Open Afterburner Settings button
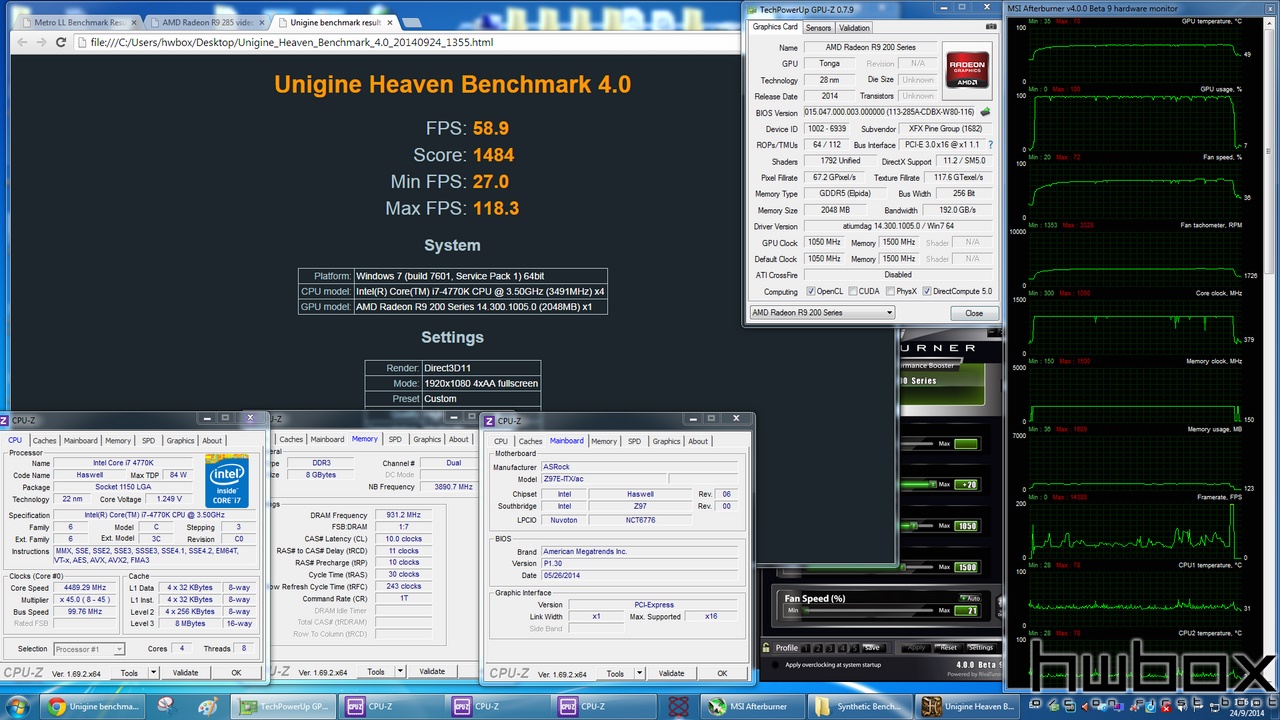The width and height of the screenshot is (1280, 720). point(981,647)
